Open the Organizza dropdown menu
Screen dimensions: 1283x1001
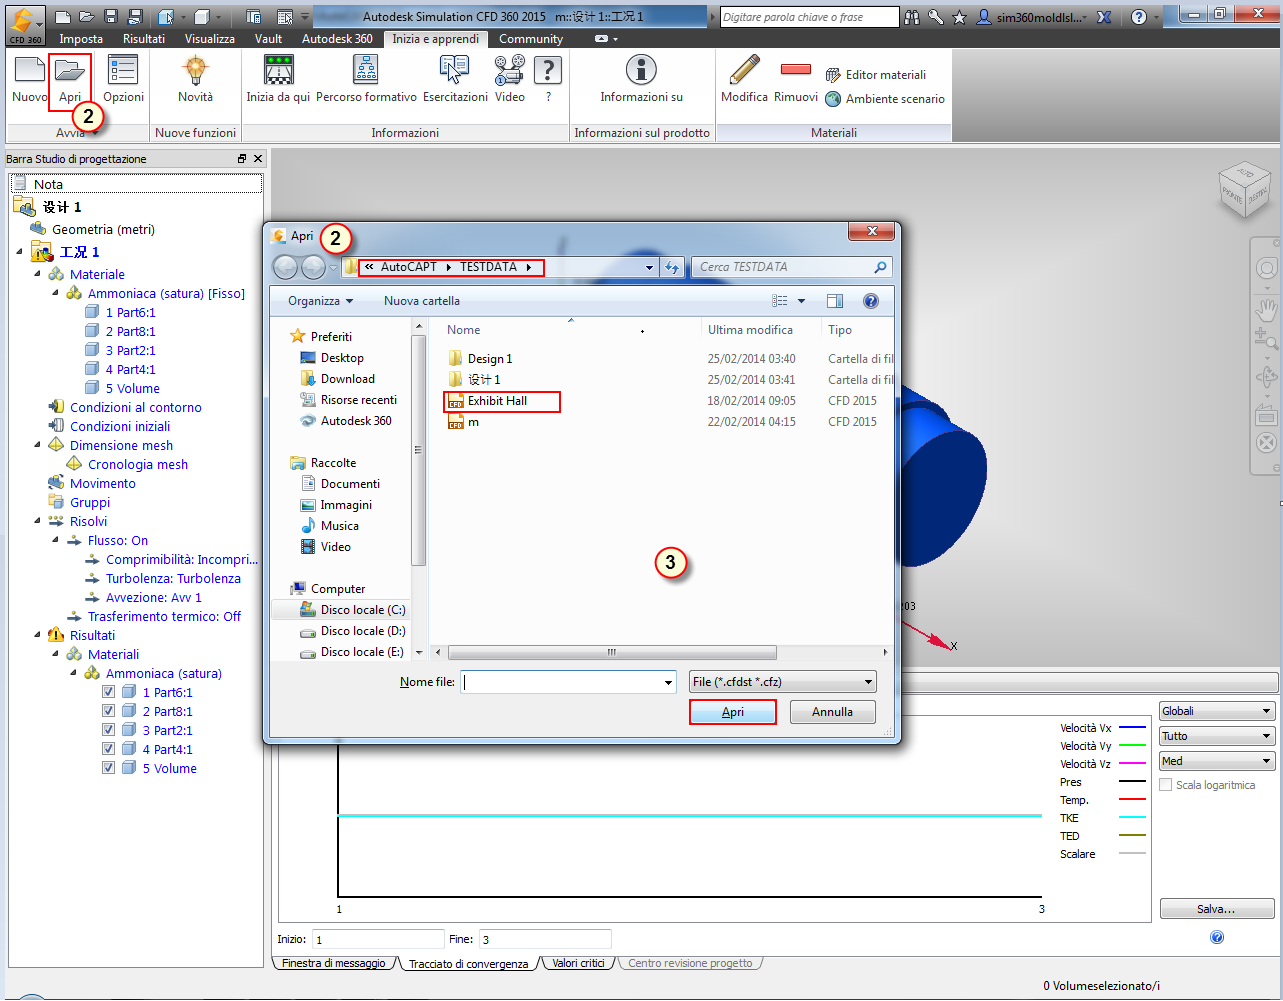click(x=320, y=301)
